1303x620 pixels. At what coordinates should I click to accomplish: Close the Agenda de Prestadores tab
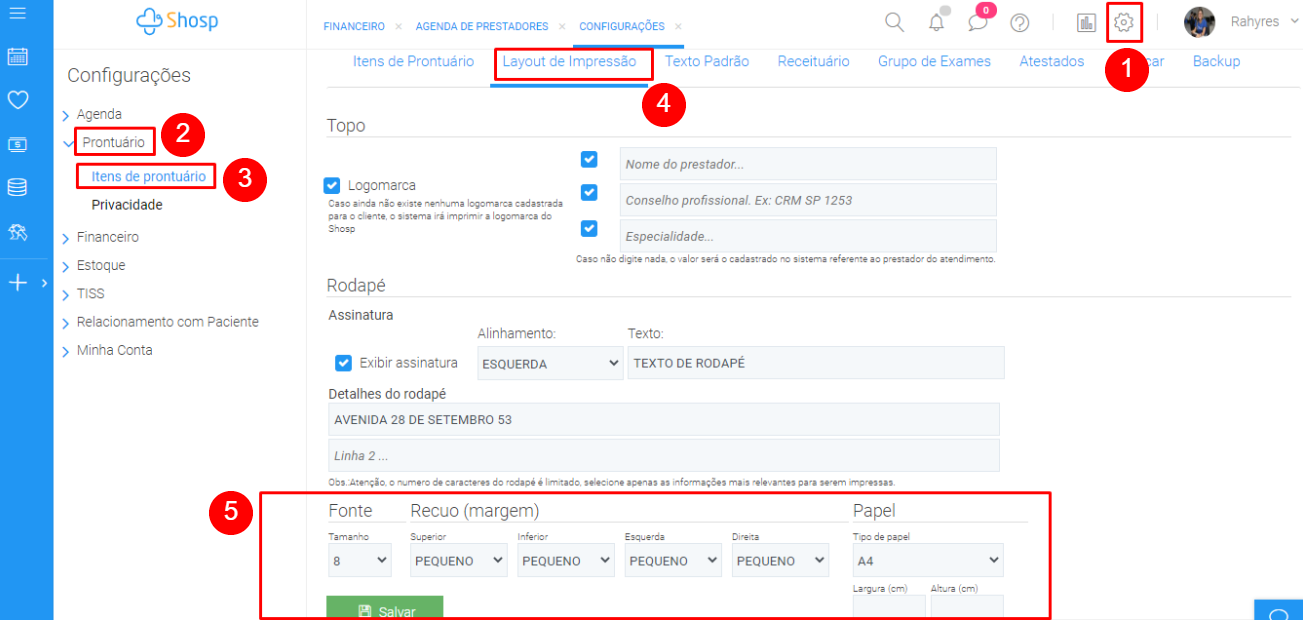click(x=561, y=26)
